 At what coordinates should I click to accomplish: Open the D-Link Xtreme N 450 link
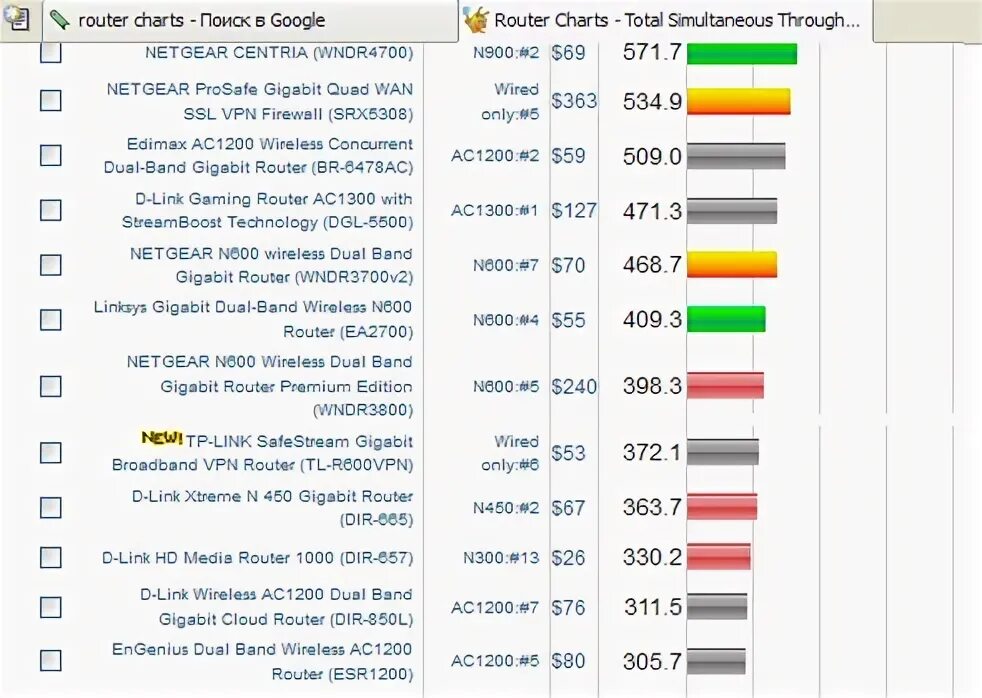tap(272, 508)
